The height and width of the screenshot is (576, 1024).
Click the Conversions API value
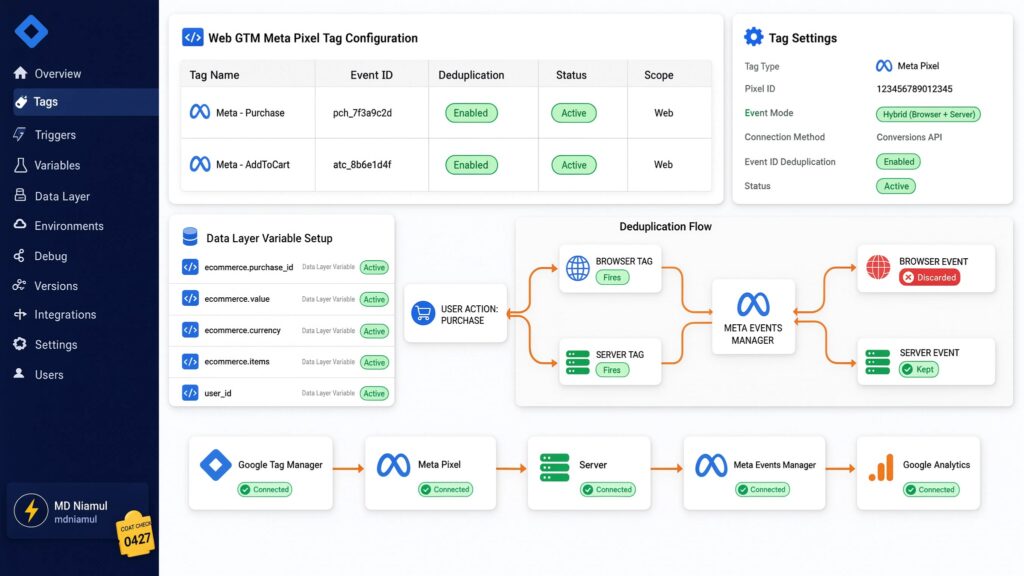click(x=909, y=137)
